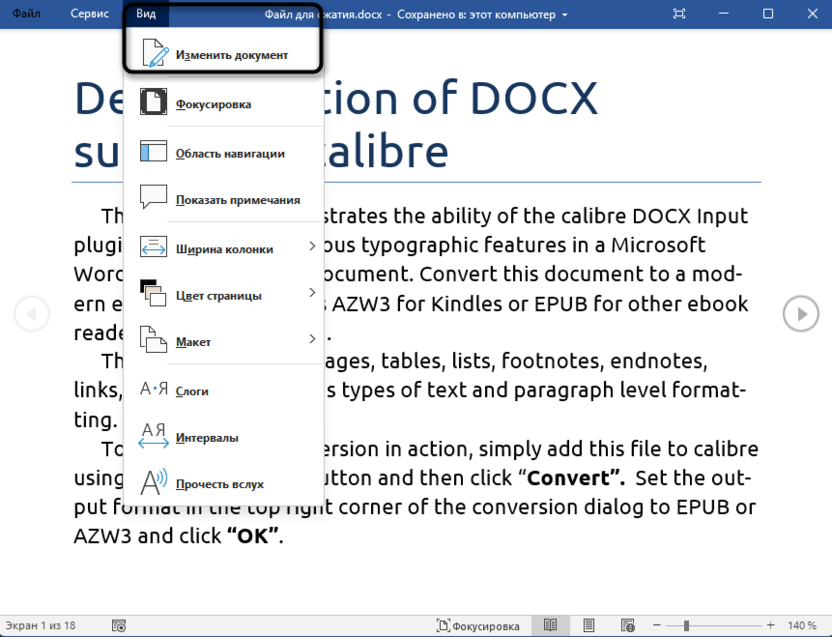Show comments via Показать примечания
Viewport: 832px width, 637px height.
[x=237, y=200]
